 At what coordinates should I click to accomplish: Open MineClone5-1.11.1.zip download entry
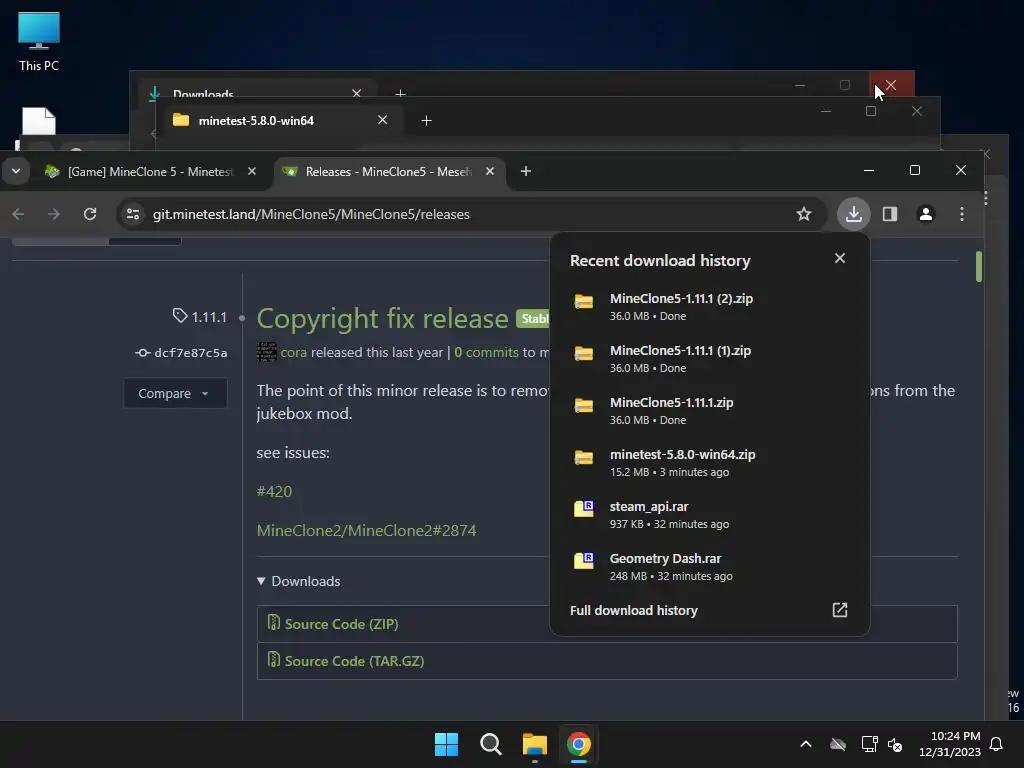pyautogui.click(x=709, y=411)
